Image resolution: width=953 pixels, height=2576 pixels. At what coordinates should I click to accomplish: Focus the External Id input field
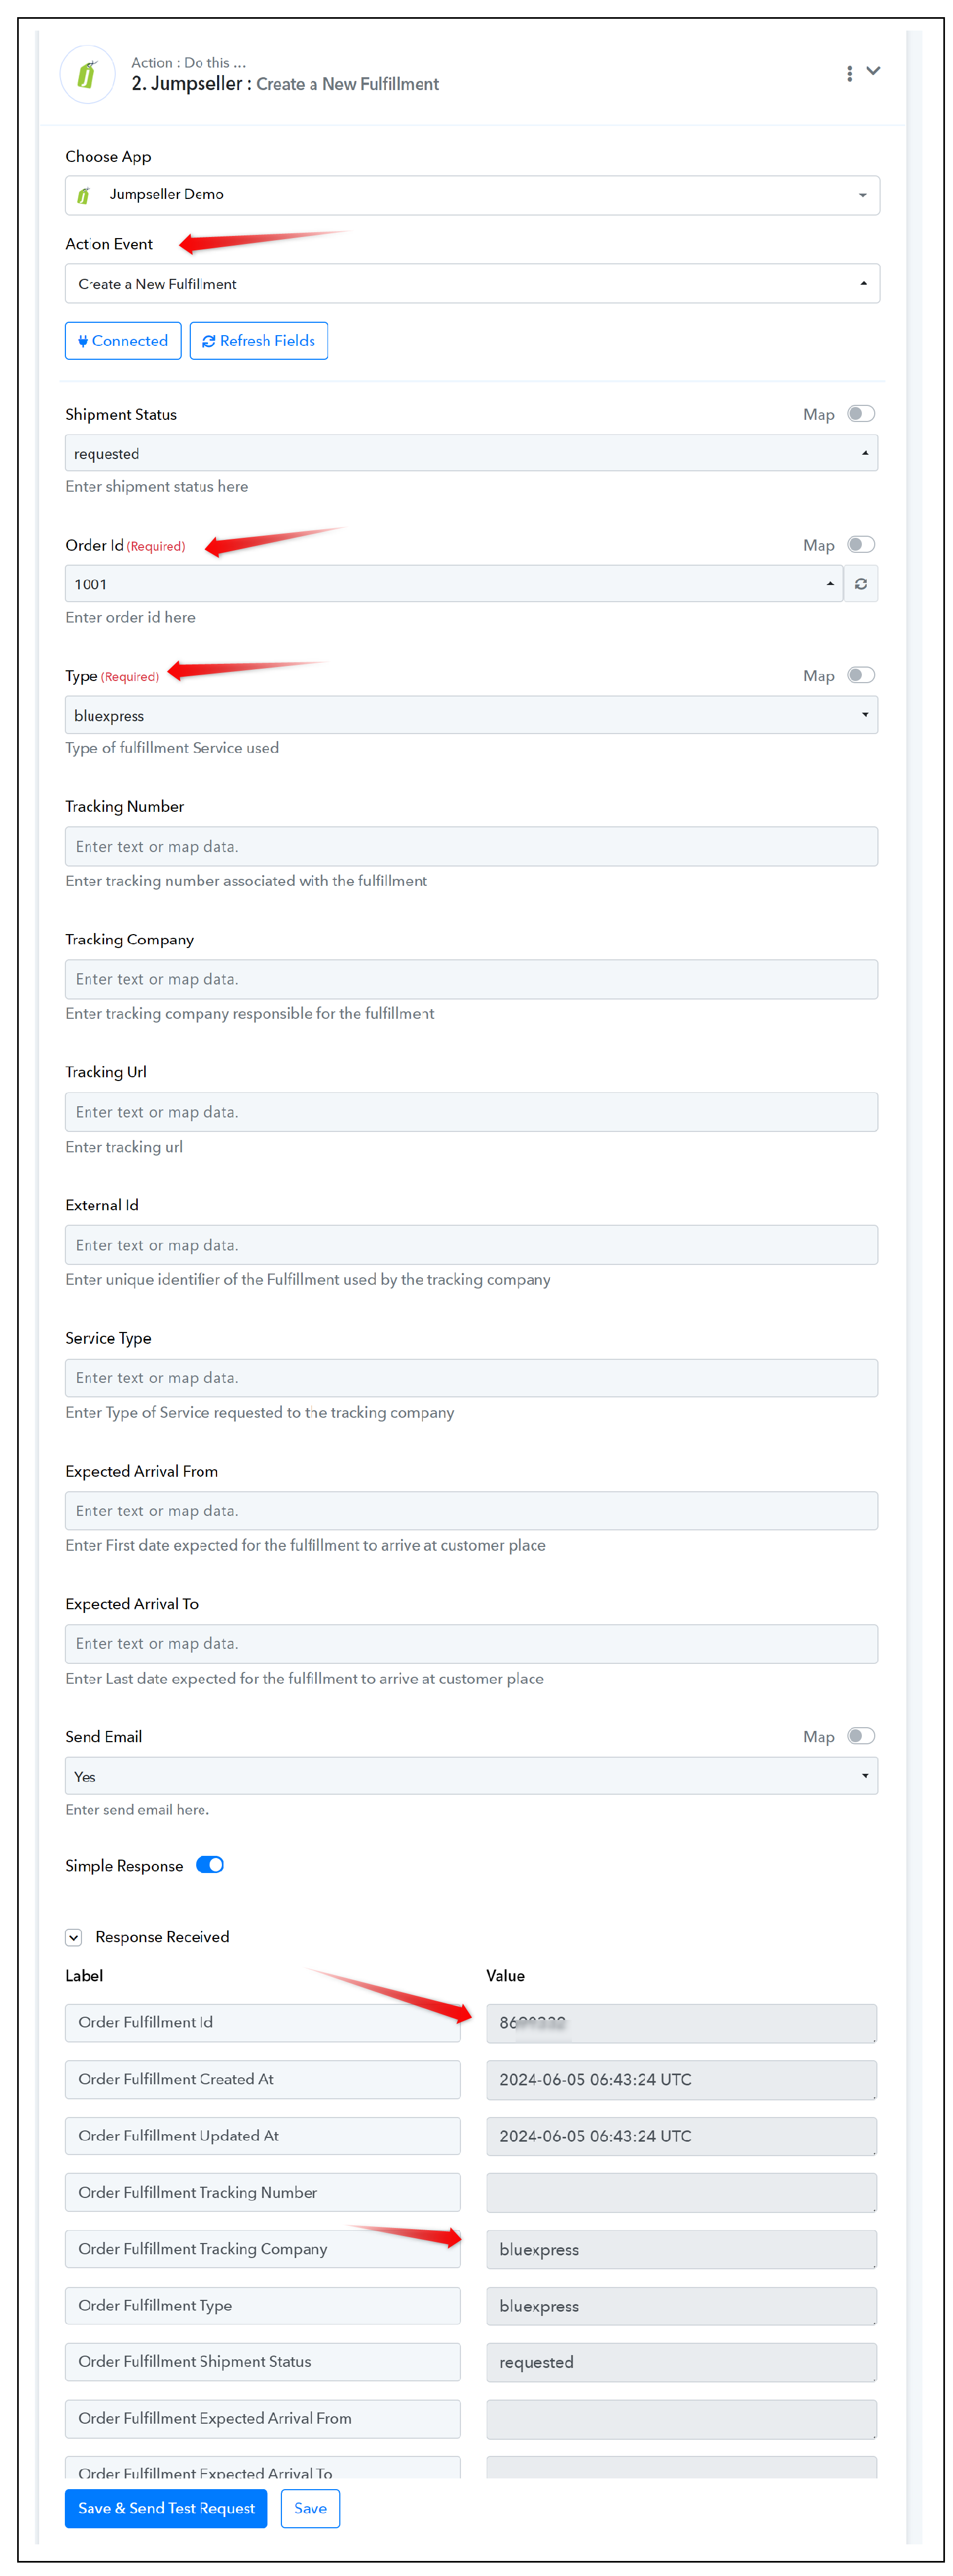[471, 1245]
